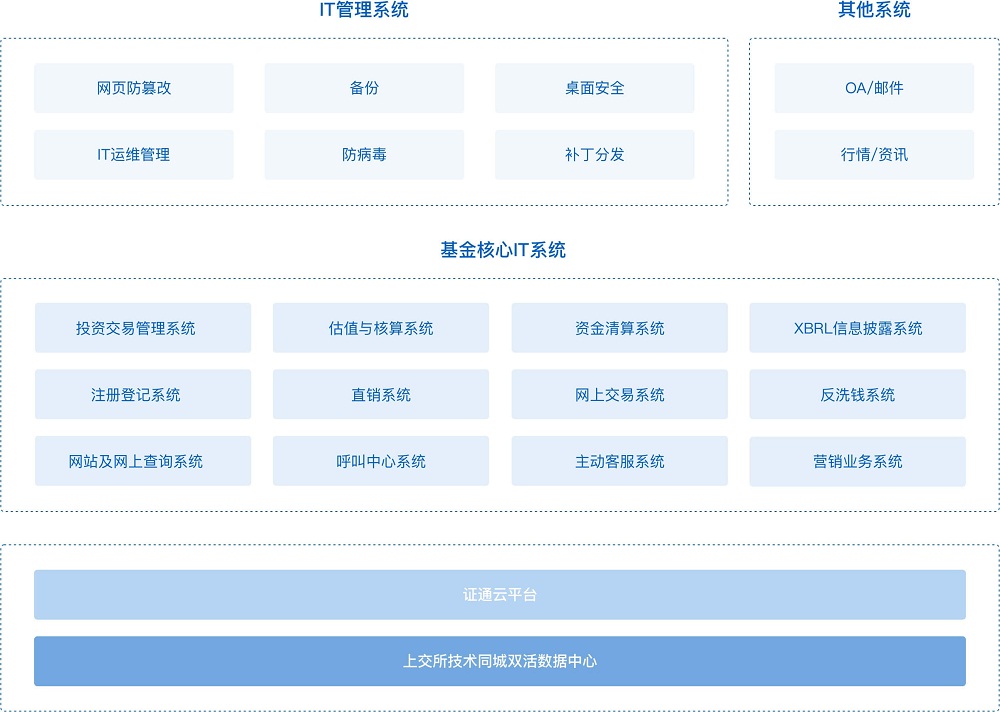Select the 估值与核算系统 block
The image size is (1000, 712).
pos(381,328)
